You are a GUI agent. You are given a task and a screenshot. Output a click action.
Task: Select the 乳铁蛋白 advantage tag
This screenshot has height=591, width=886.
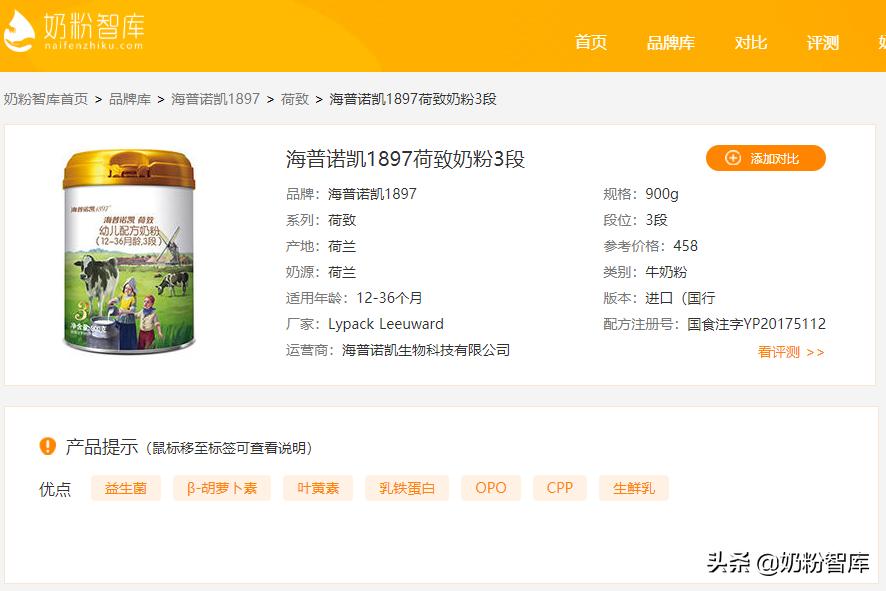(406, 488)
